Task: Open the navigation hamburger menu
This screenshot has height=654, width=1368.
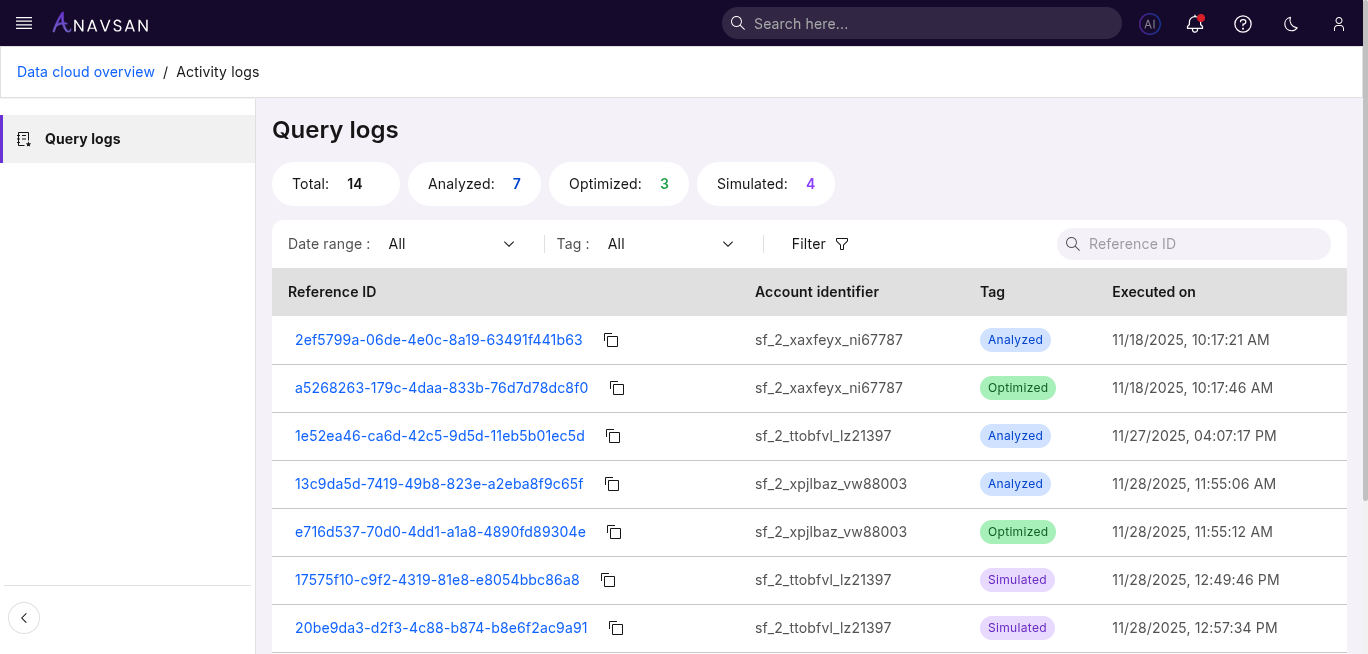Action: 24,24
